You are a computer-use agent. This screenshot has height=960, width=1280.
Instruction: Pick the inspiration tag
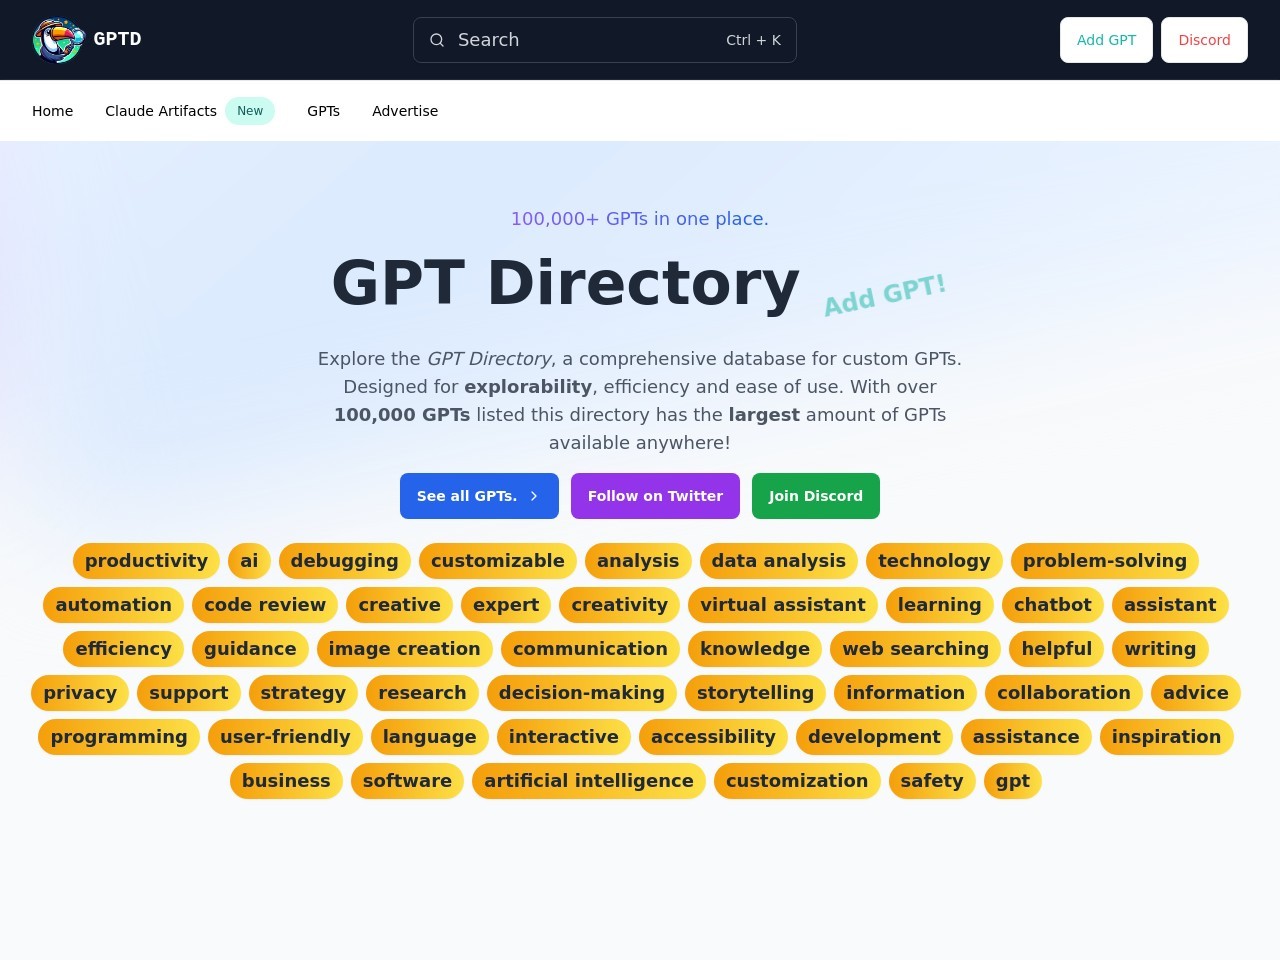[x=1166, y=737]
